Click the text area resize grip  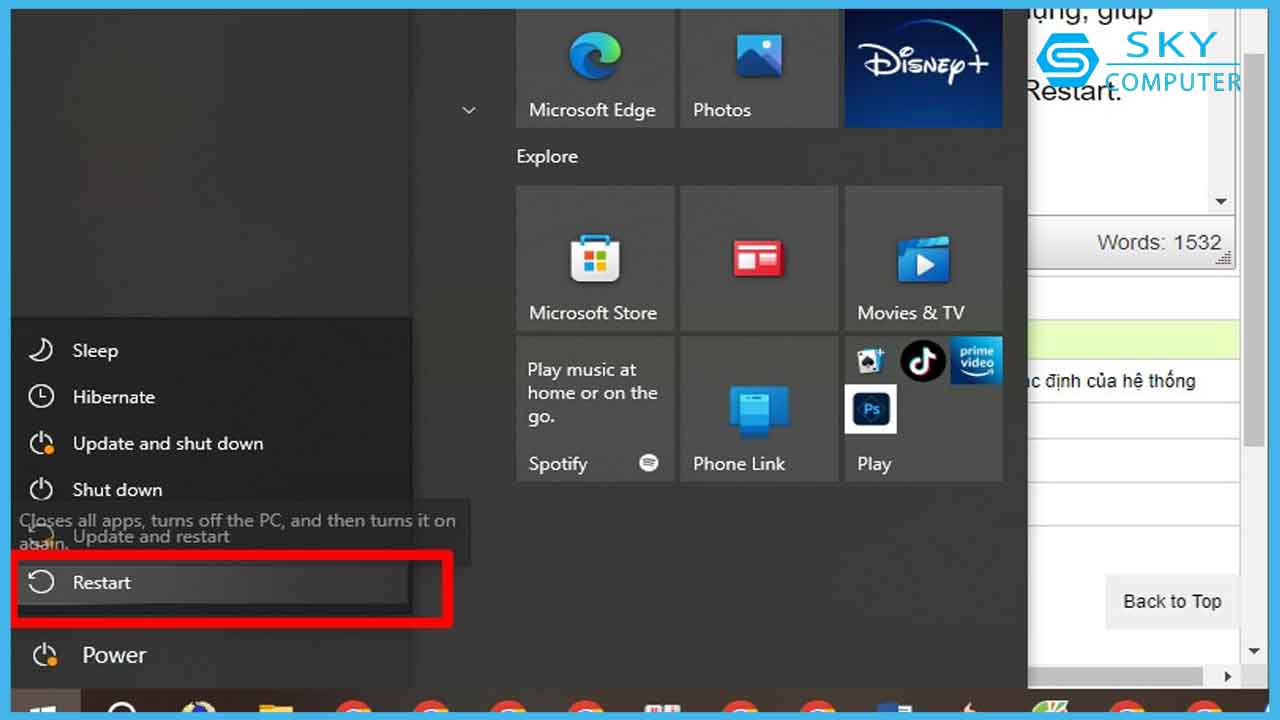point(1224,259)
